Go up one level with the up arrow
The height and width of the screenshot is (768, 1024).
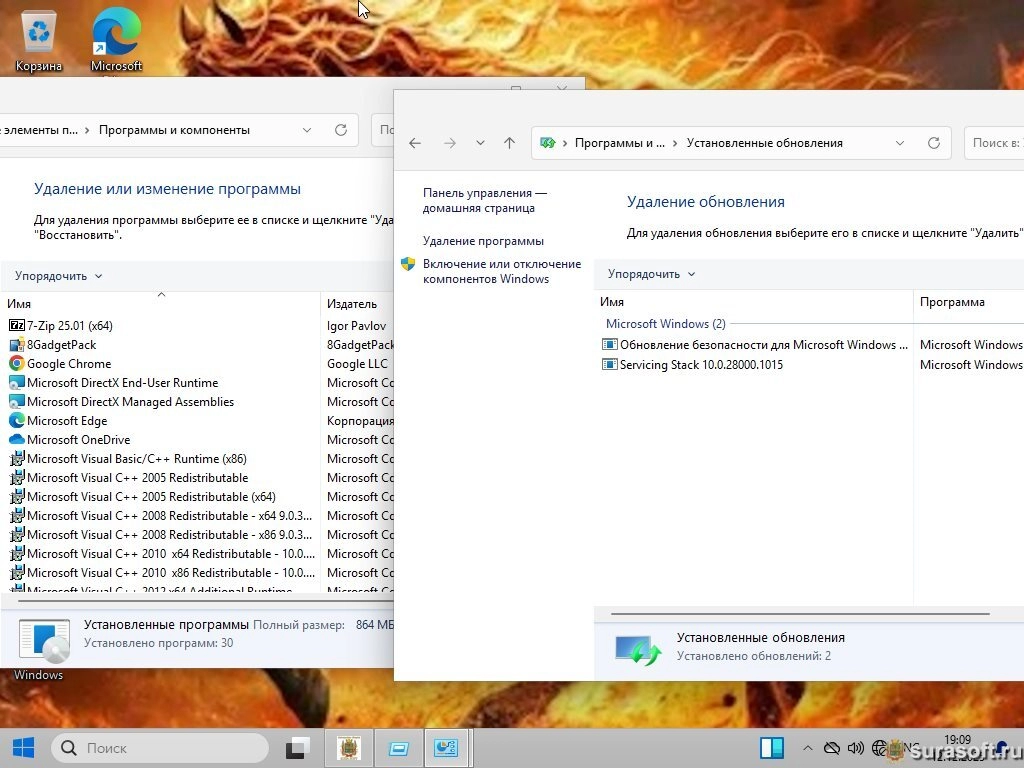tap(509, 143)
